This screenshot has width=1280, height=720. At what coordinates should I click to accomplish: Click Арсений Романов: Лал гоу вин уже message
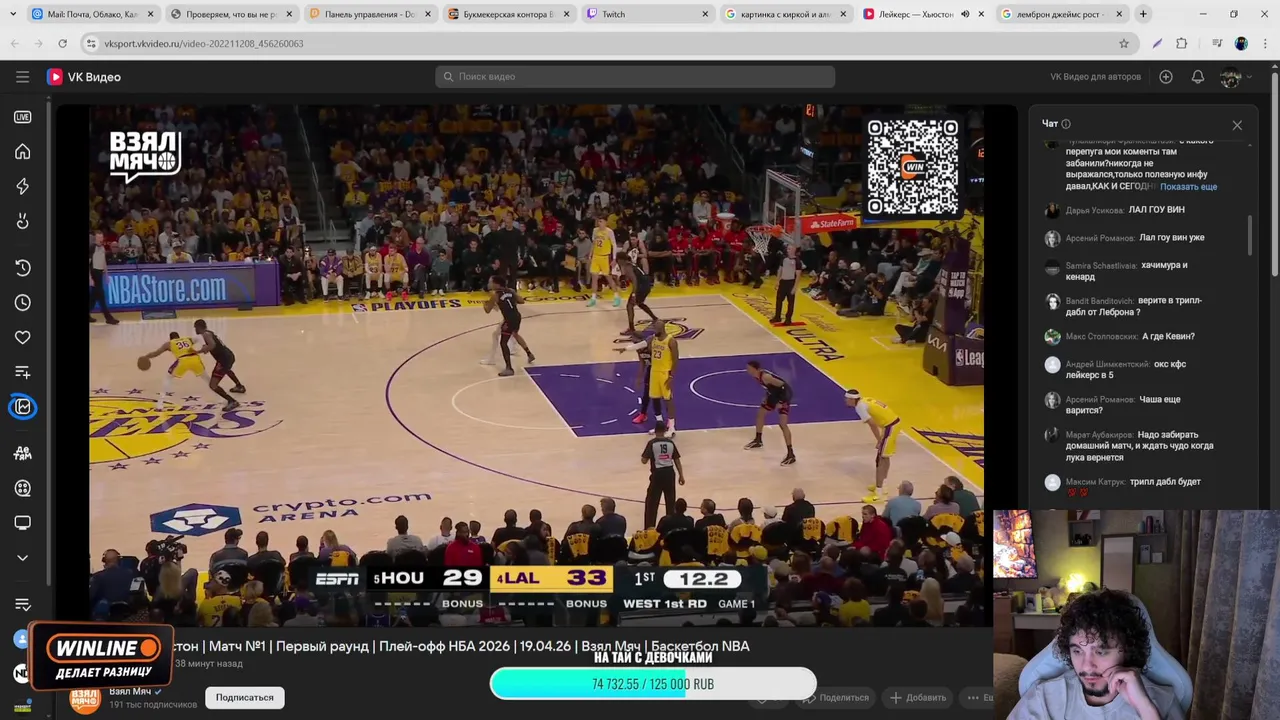click(x=1135, y=238)
